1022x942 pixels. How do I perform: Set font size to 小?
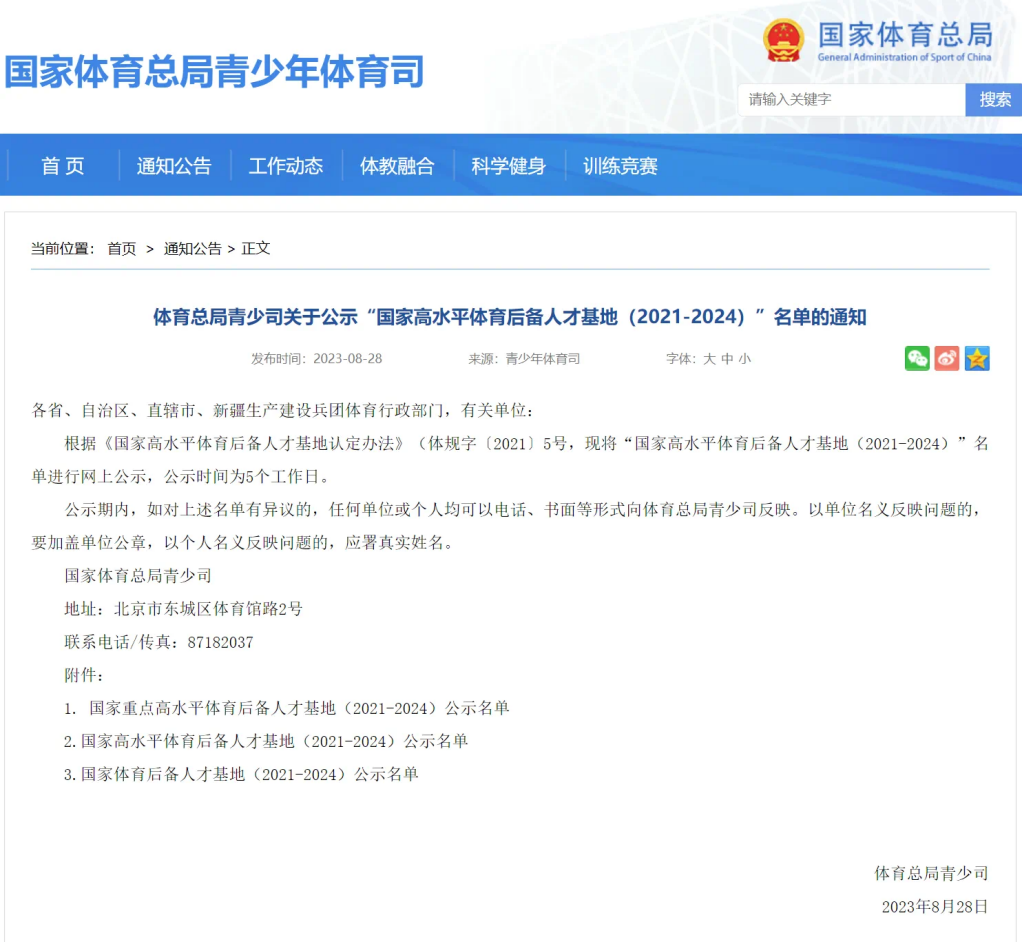[x=744, y=359]
